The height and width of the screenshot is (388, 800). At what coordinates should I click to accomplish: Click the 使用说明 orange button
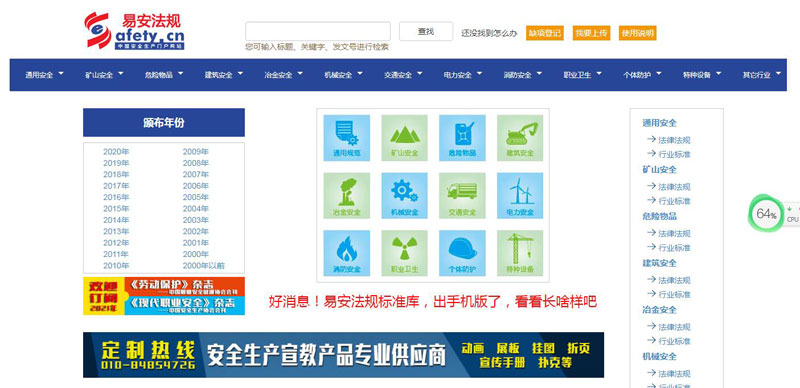(x=637, y=33)
